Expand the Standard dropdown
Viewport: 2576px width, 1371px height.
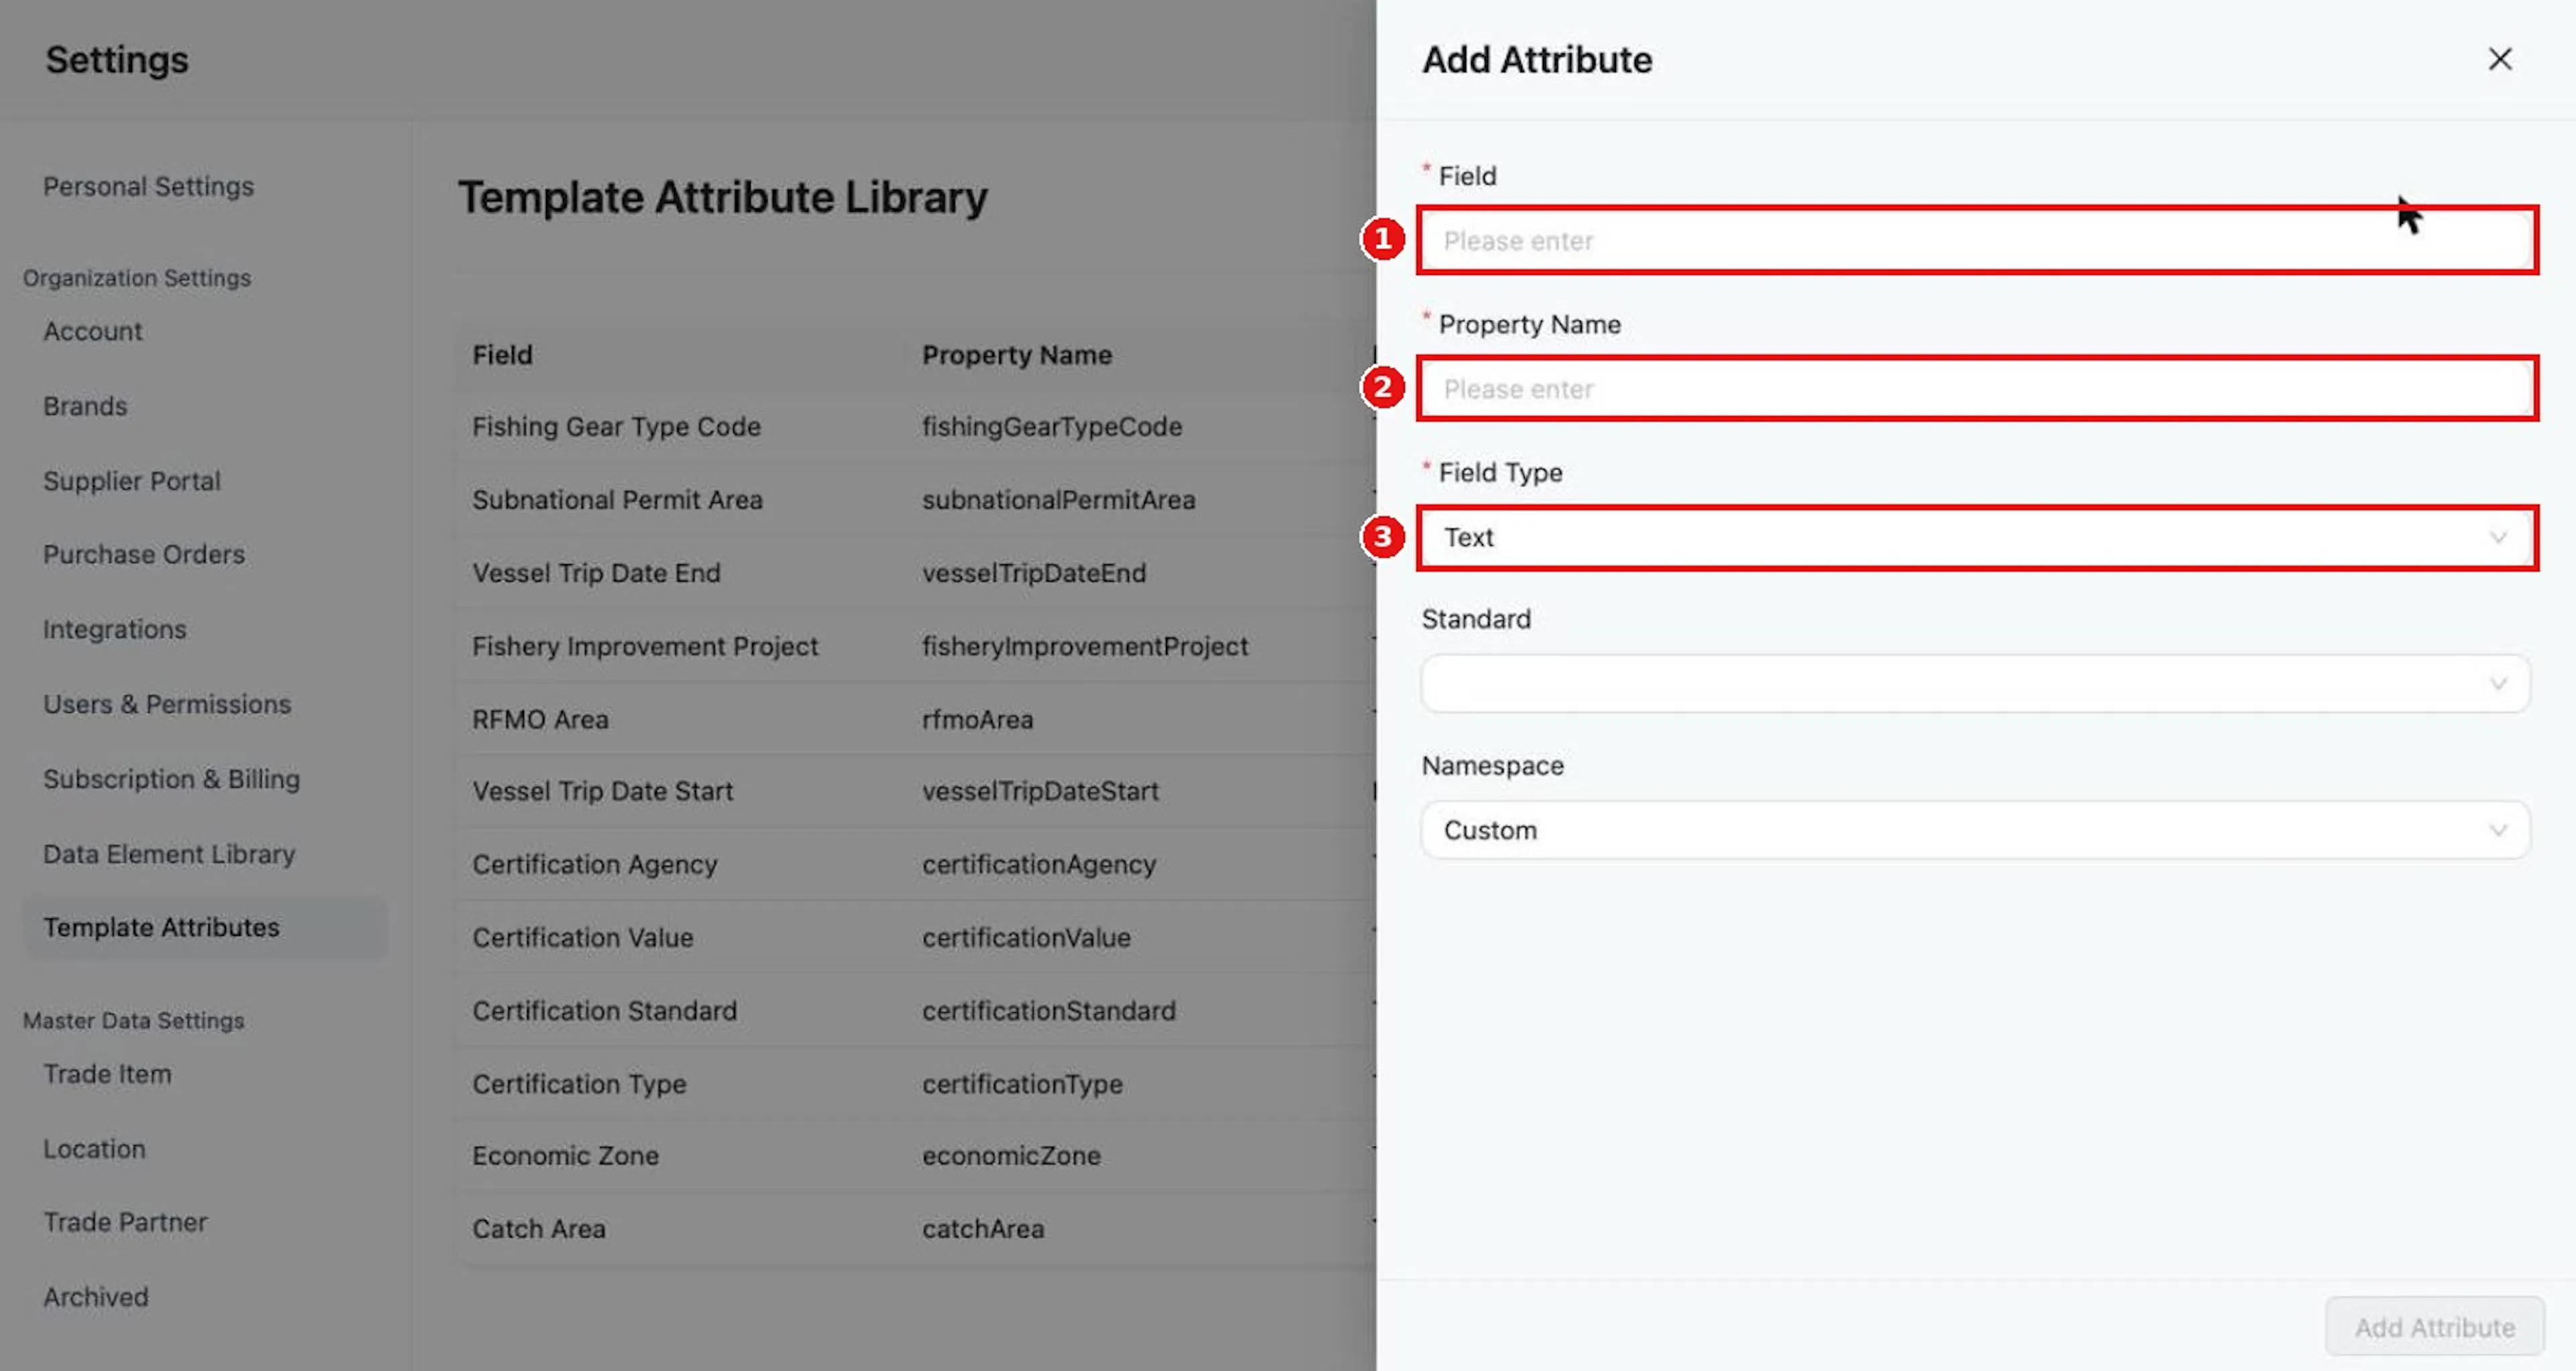(x=1976, y=683)
